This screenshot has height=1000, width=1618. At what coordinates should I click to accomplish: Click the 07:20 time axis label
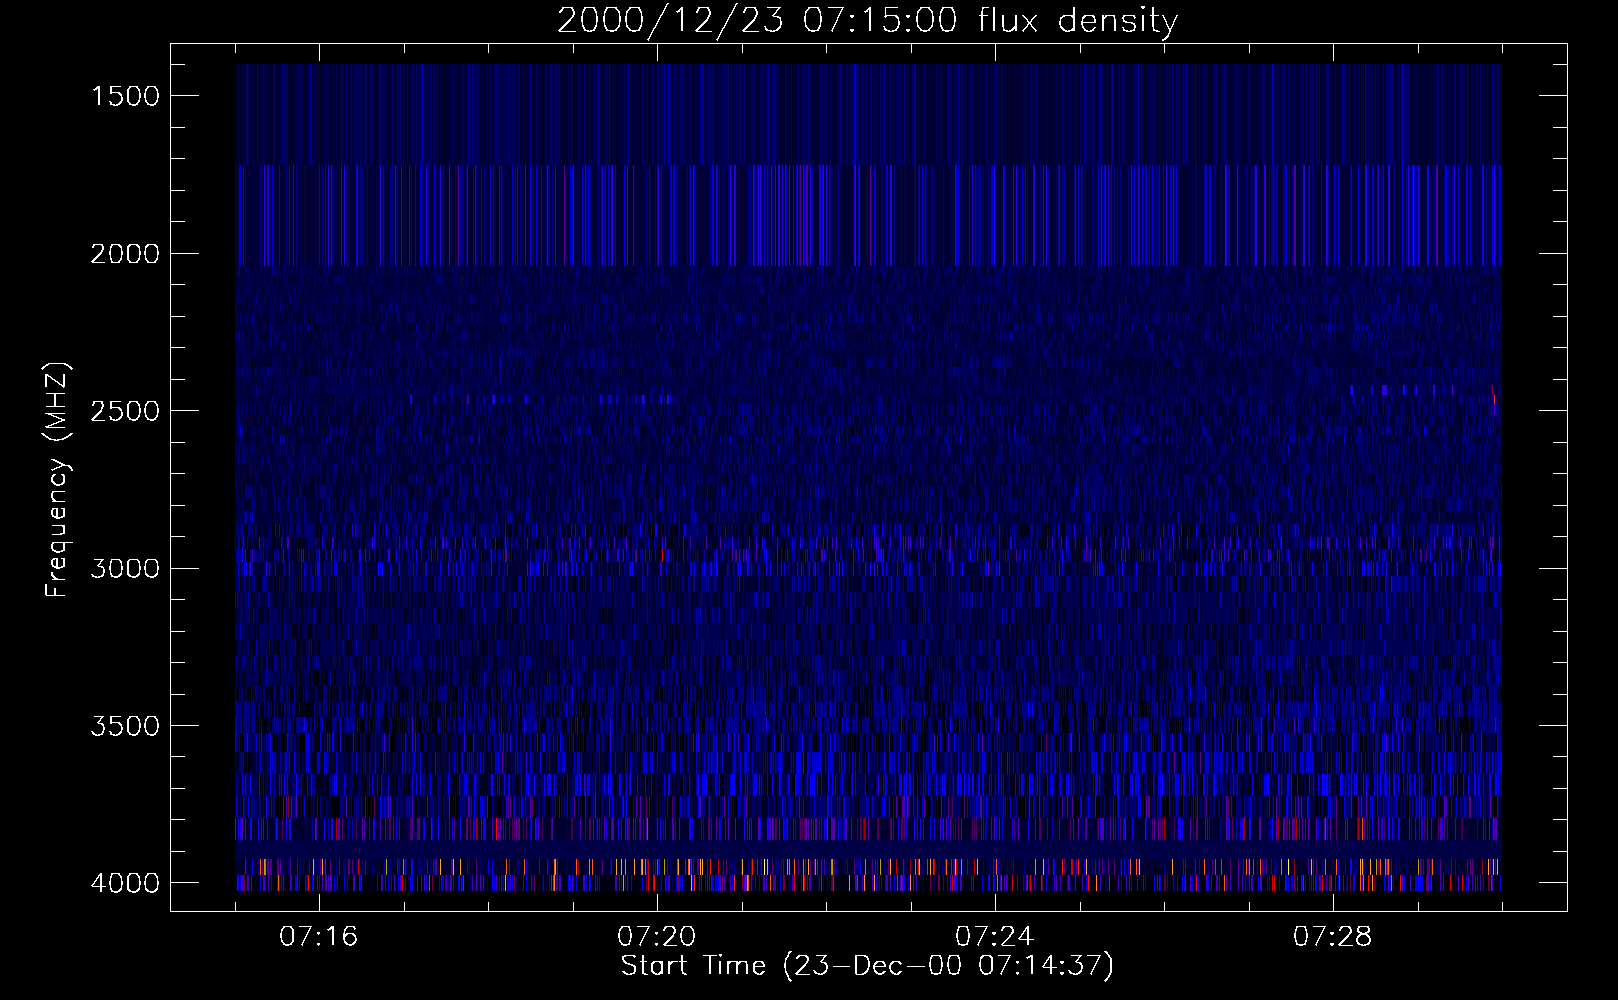tap(656, 937)
